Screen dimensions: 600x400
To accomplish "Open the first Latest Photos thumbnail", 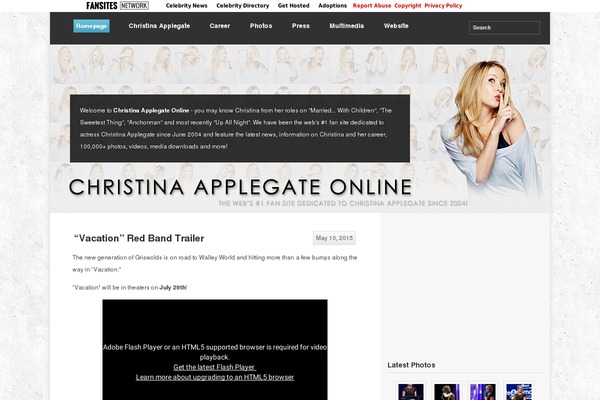I will coord(411,392).
